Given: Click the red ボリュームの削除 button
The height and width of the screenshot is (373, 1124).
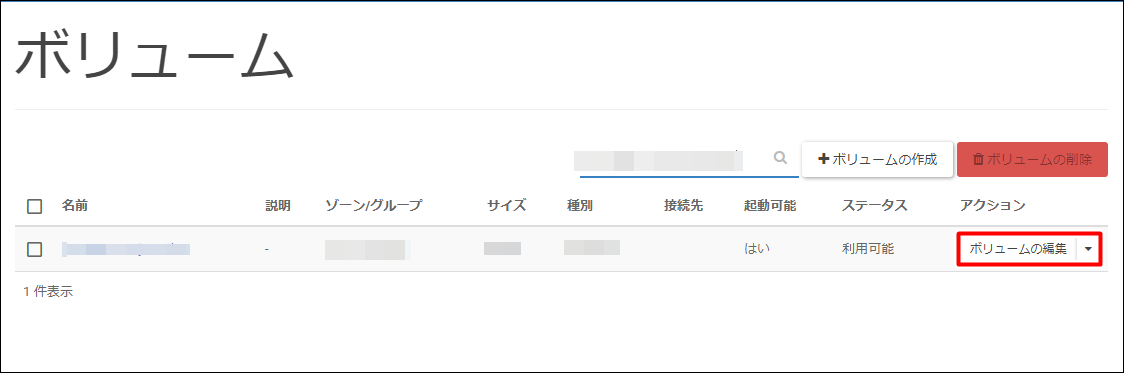Looking at the screenshot, I should [x=1032, y=159].
